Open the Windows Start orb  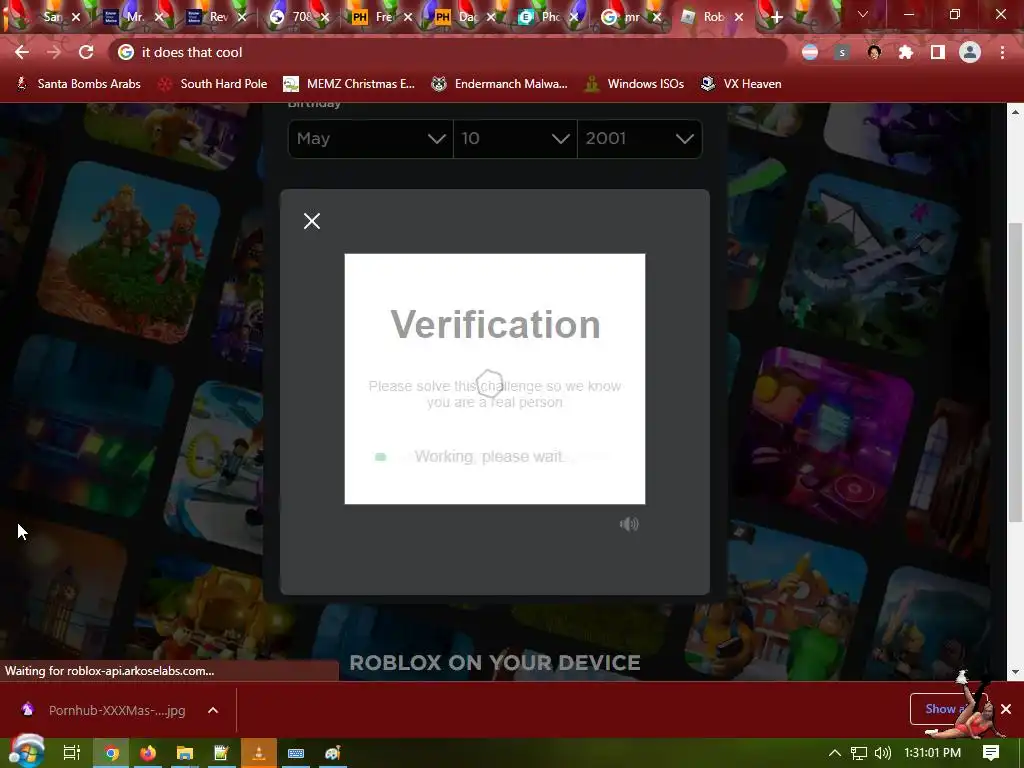pos(26,752)
